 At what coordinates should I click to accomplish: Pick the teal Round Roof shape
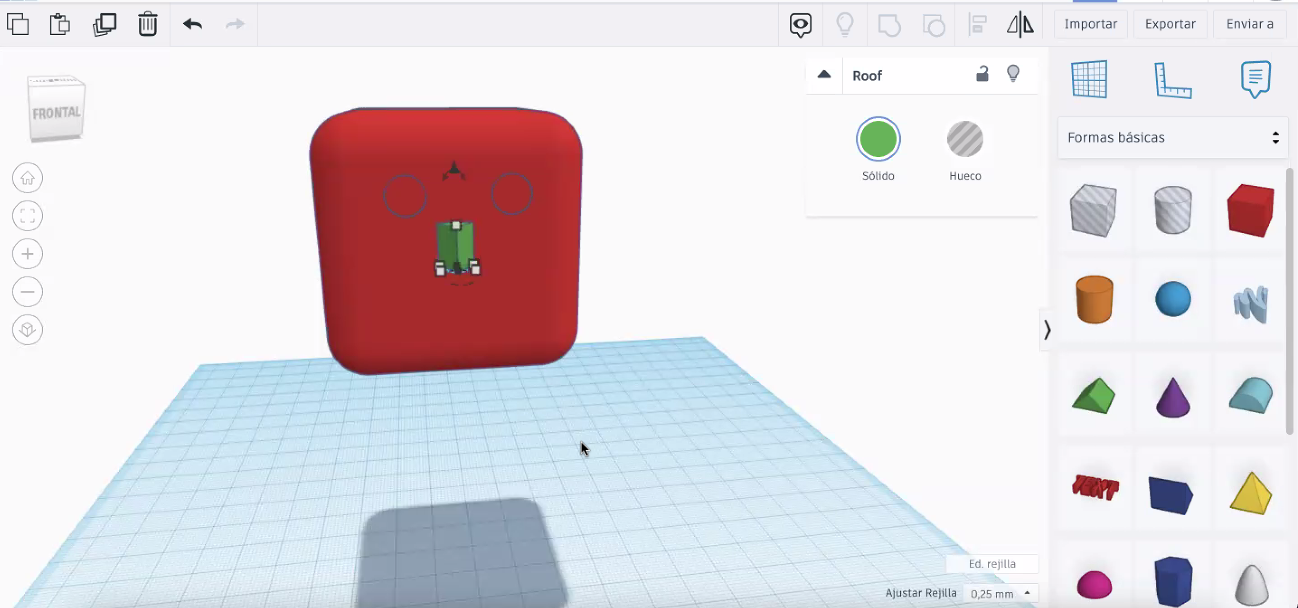coord(1251,395)
